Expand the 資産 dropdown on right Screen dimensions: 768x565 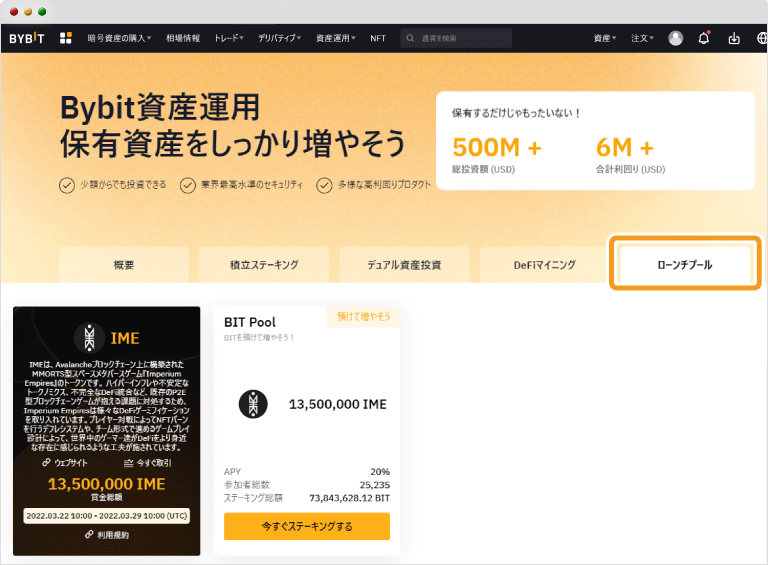tap(605, 38)
